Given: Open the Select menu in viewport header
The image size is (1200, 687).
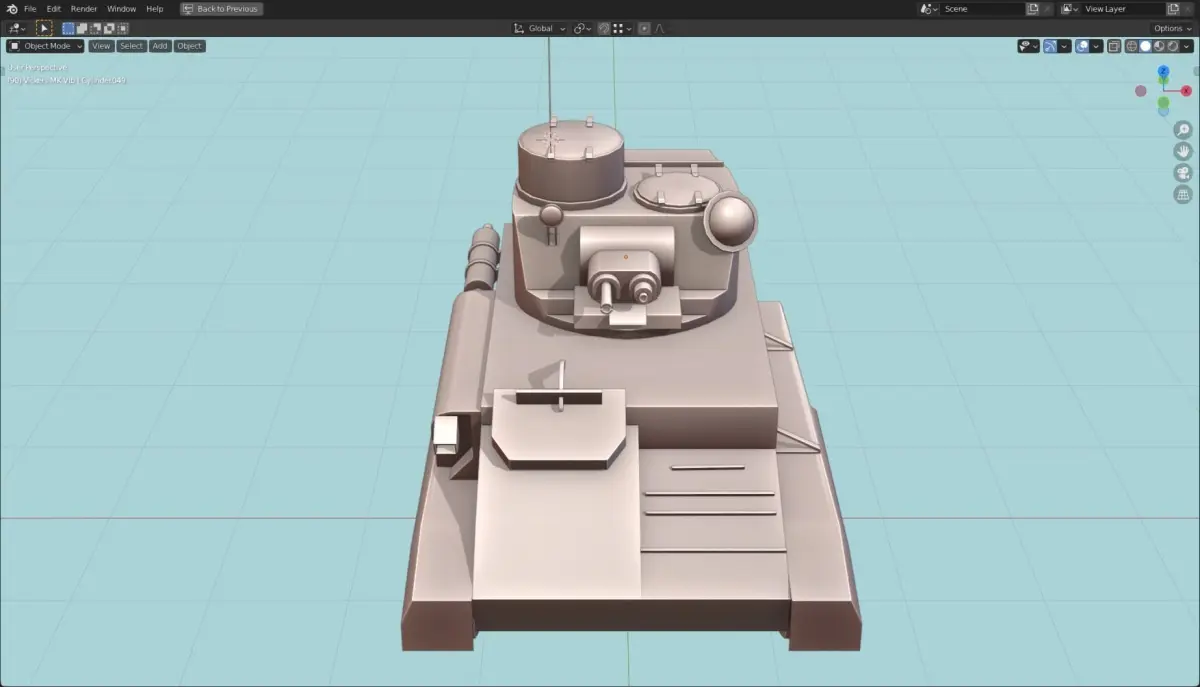Looking at the screenshot, I should click(x=131, y=46).
